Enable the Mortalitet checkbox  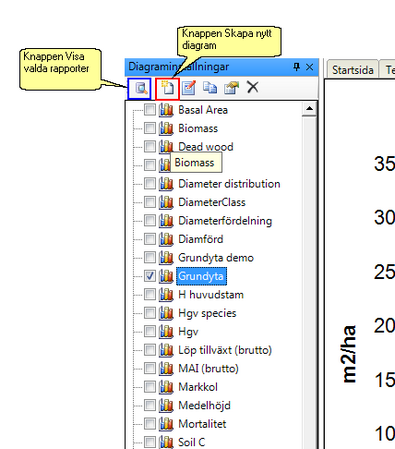pyautogui.click(x=150, y=424)
